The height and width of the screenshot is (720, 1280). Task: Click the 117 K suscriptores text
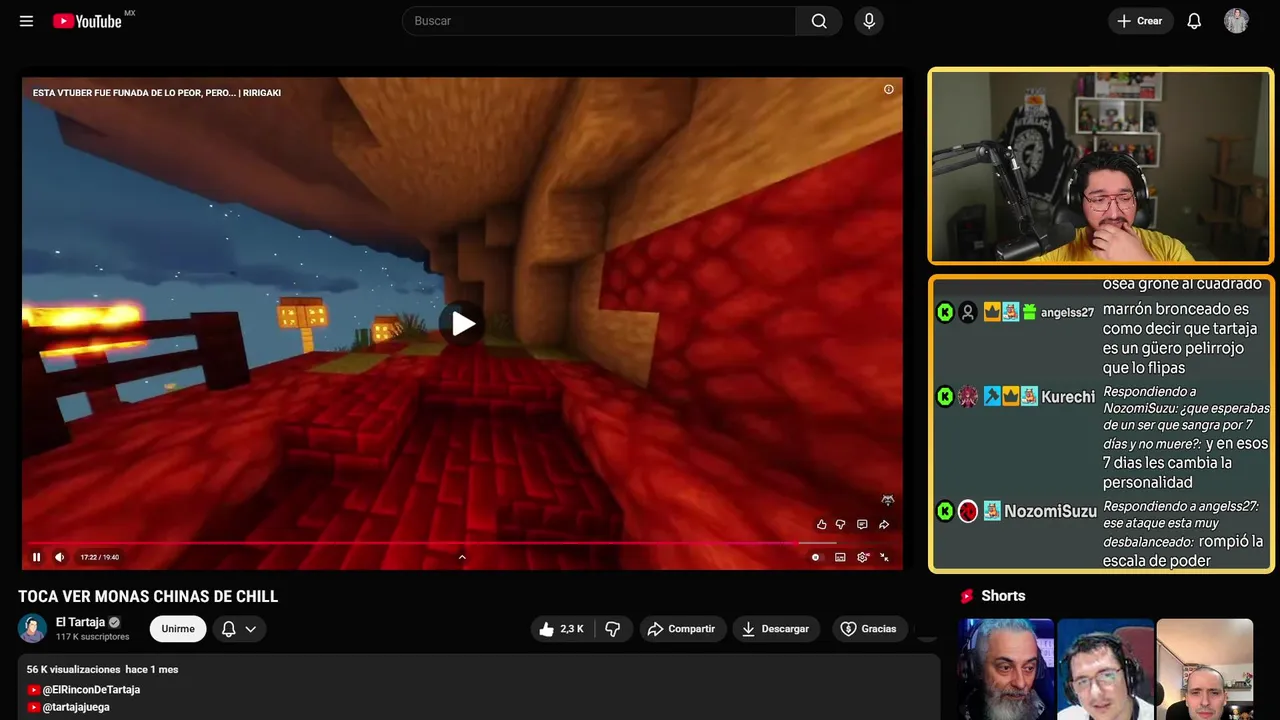pos(93,637)
